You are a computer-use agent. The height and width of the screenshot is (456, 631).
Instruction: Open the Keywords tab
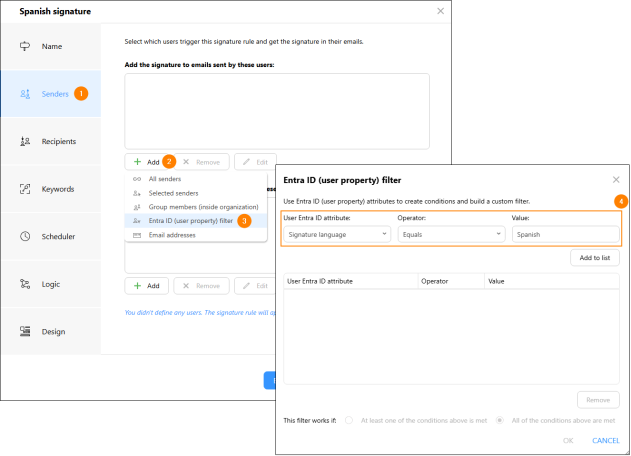pyautogui.click(x=51, y=189)
